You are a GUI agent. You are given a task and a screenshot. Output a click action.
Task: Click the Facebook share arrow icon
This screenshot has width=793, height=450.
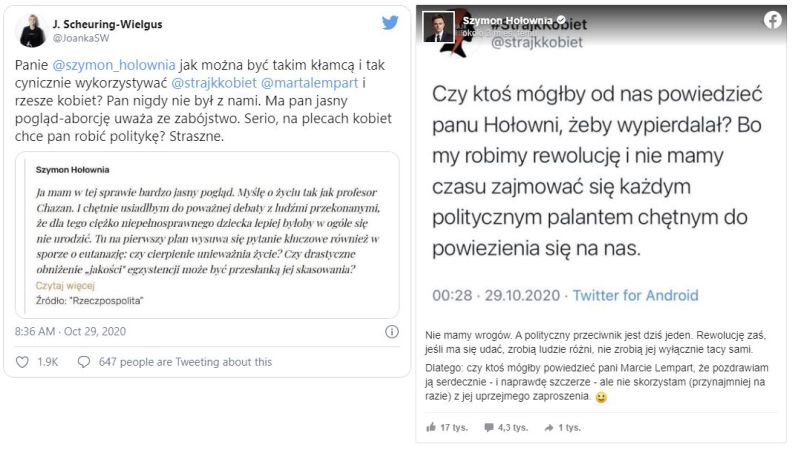point(549,428)
